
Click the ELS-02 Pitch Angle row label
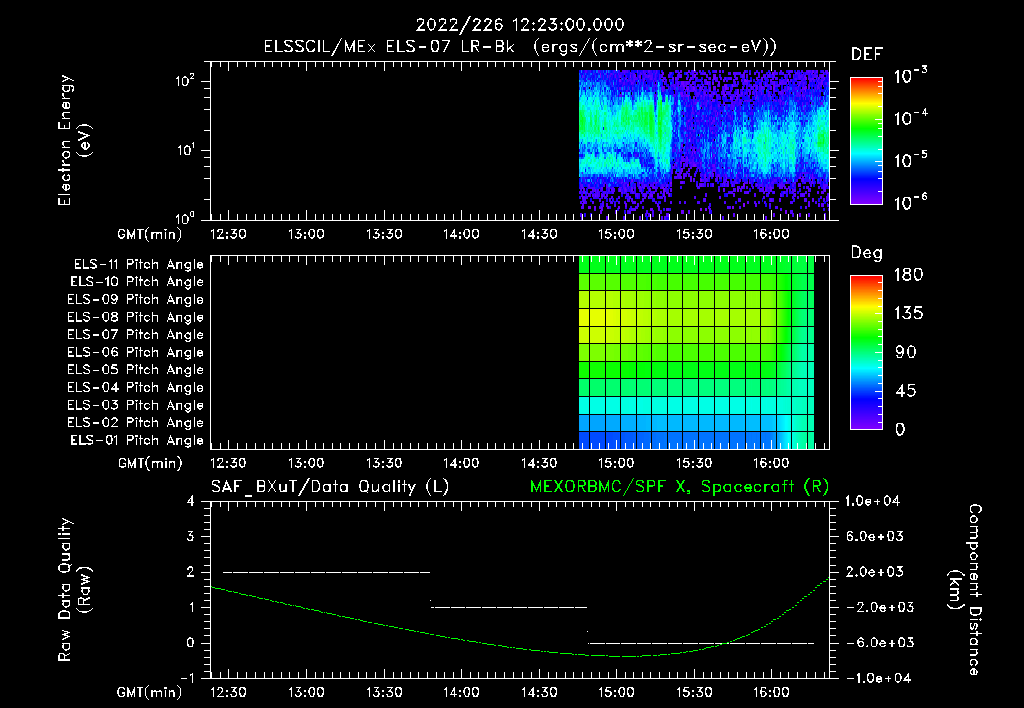tap(136, 423)
